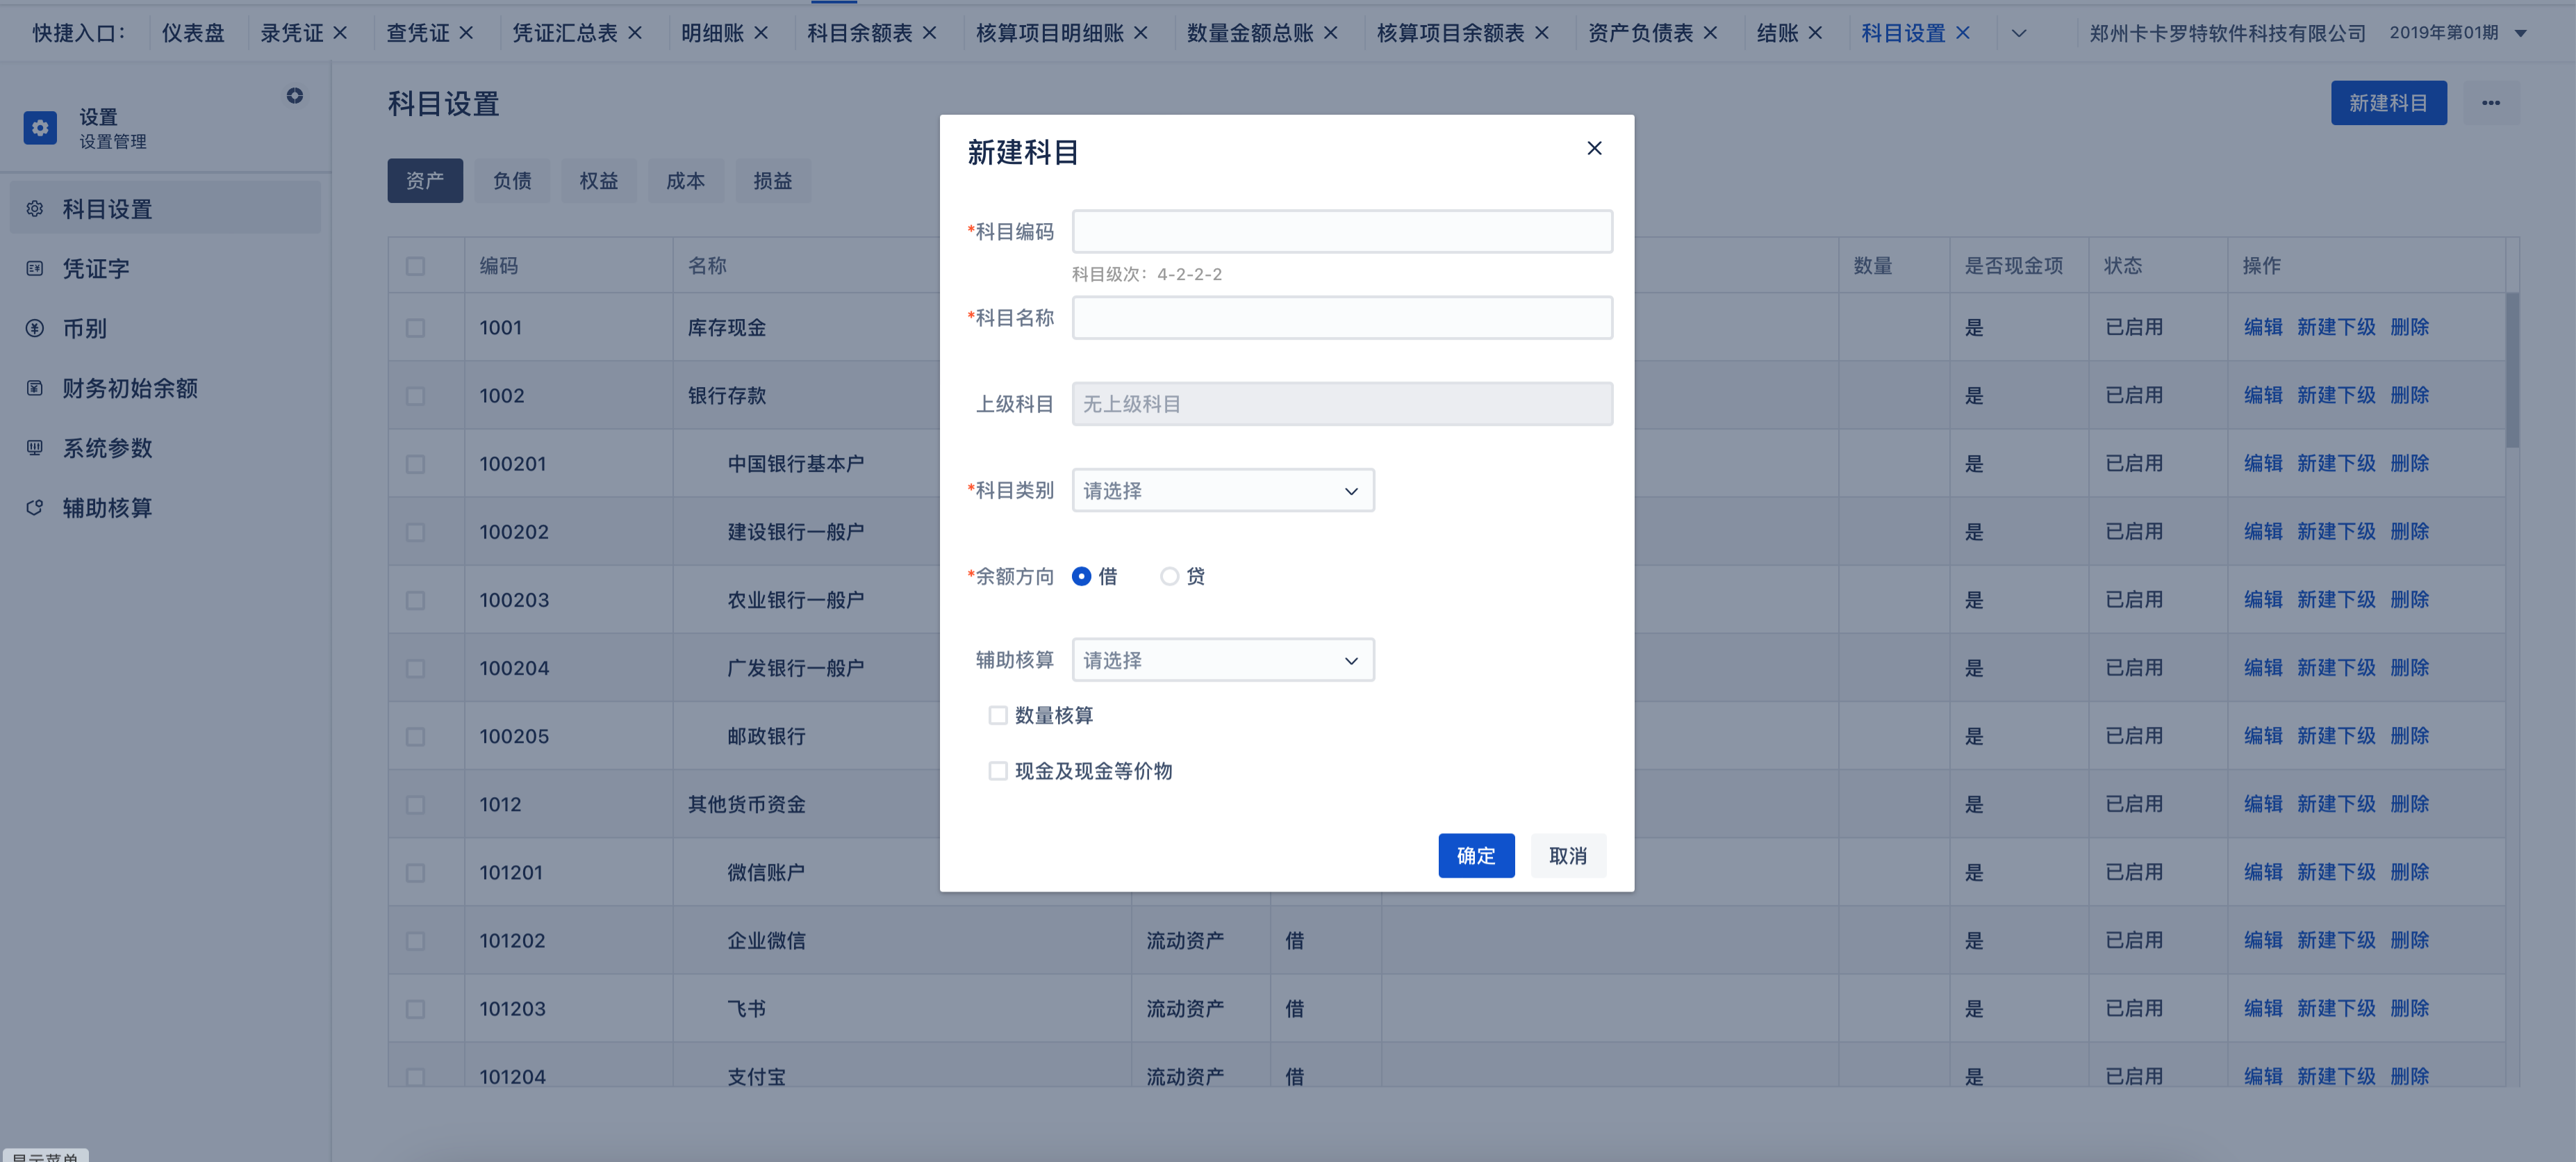Image resolution: width=2576 pixels, height=1162 pixels.
Task: Click the 确定 button to confirm
Action: [1476, 855]
